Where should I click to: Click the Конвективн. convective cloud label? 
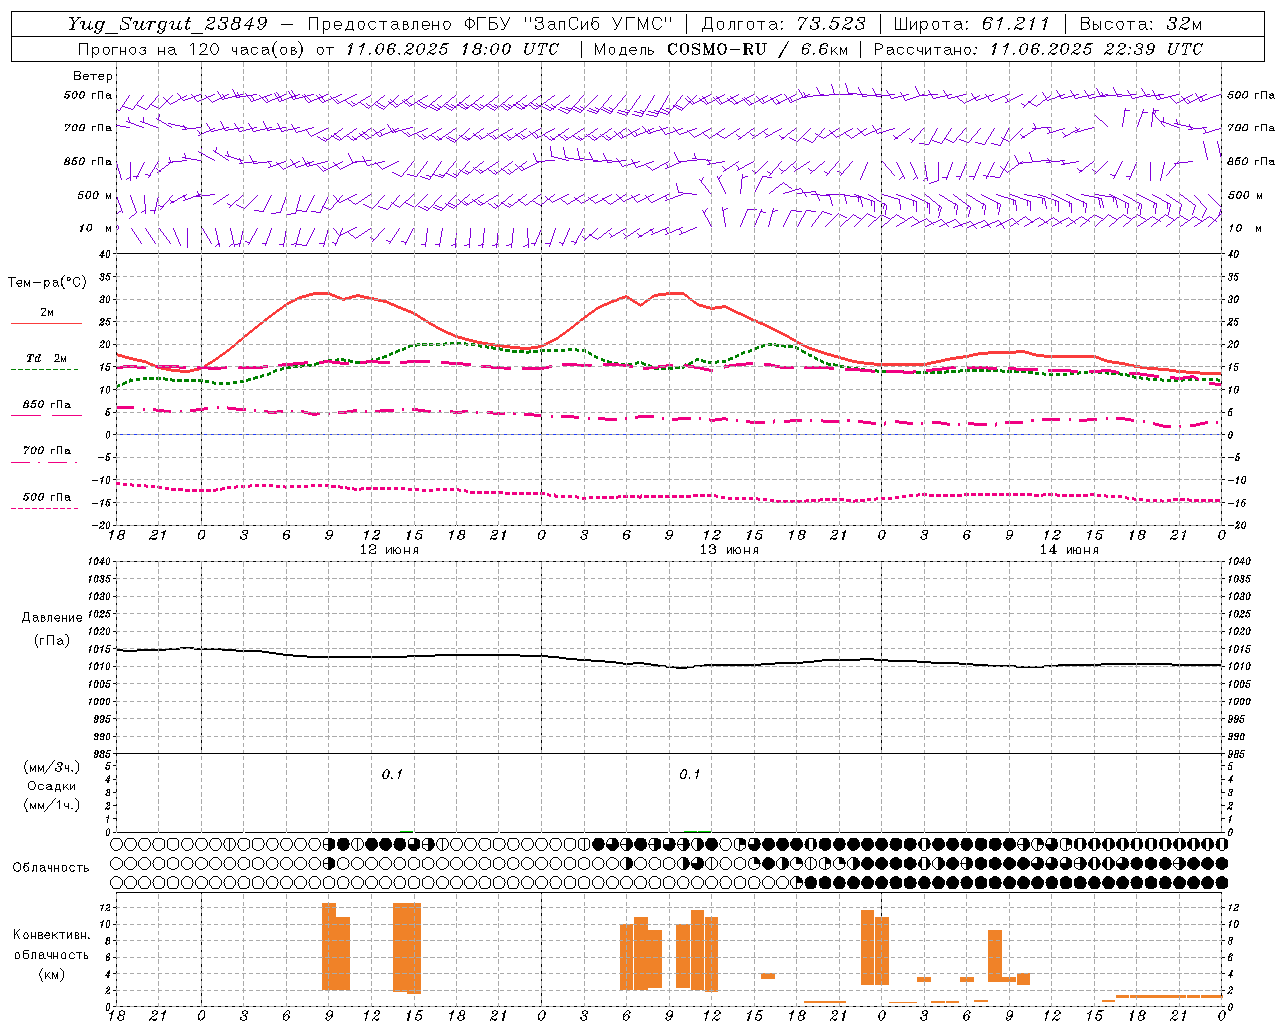click(51, 935)
